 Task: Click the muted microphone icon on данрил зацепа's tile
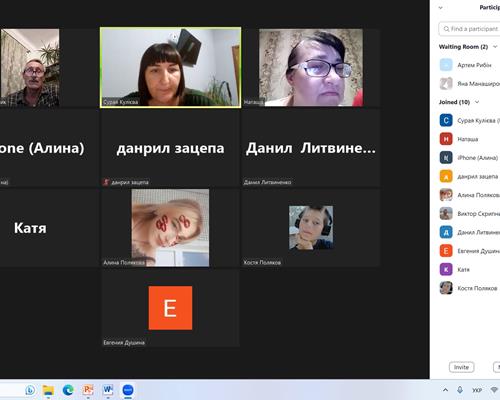pyautogui.click(x=106, y=182)
